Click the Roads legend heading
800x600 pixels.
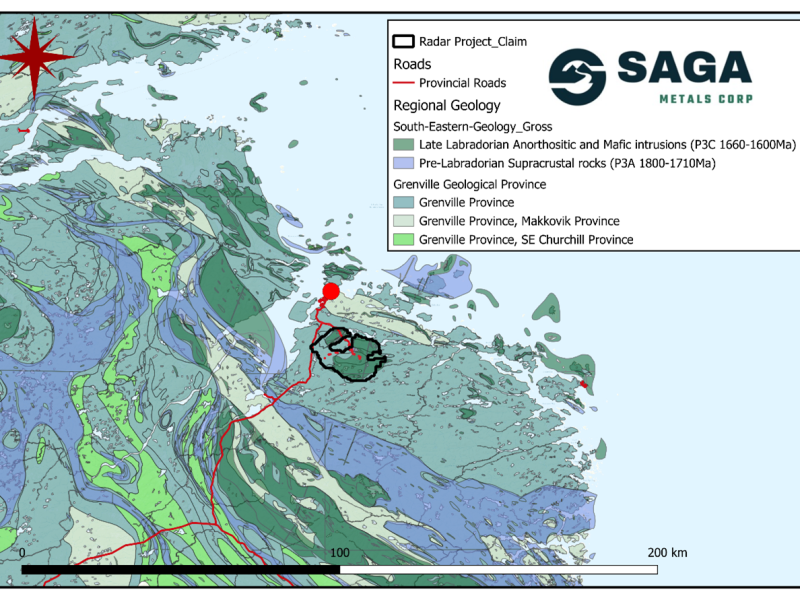413,63
